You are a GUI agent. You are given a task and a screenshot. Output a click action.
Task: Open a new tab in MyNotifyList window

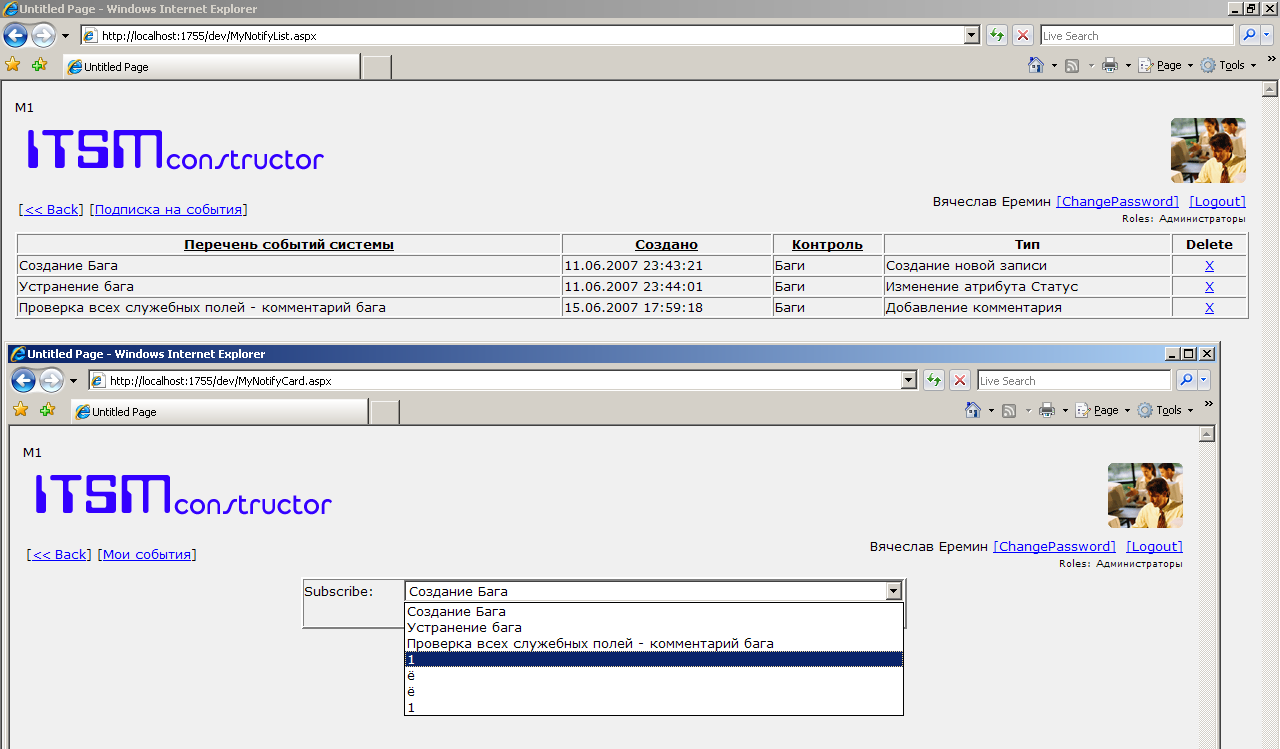(x=376, y=67)
